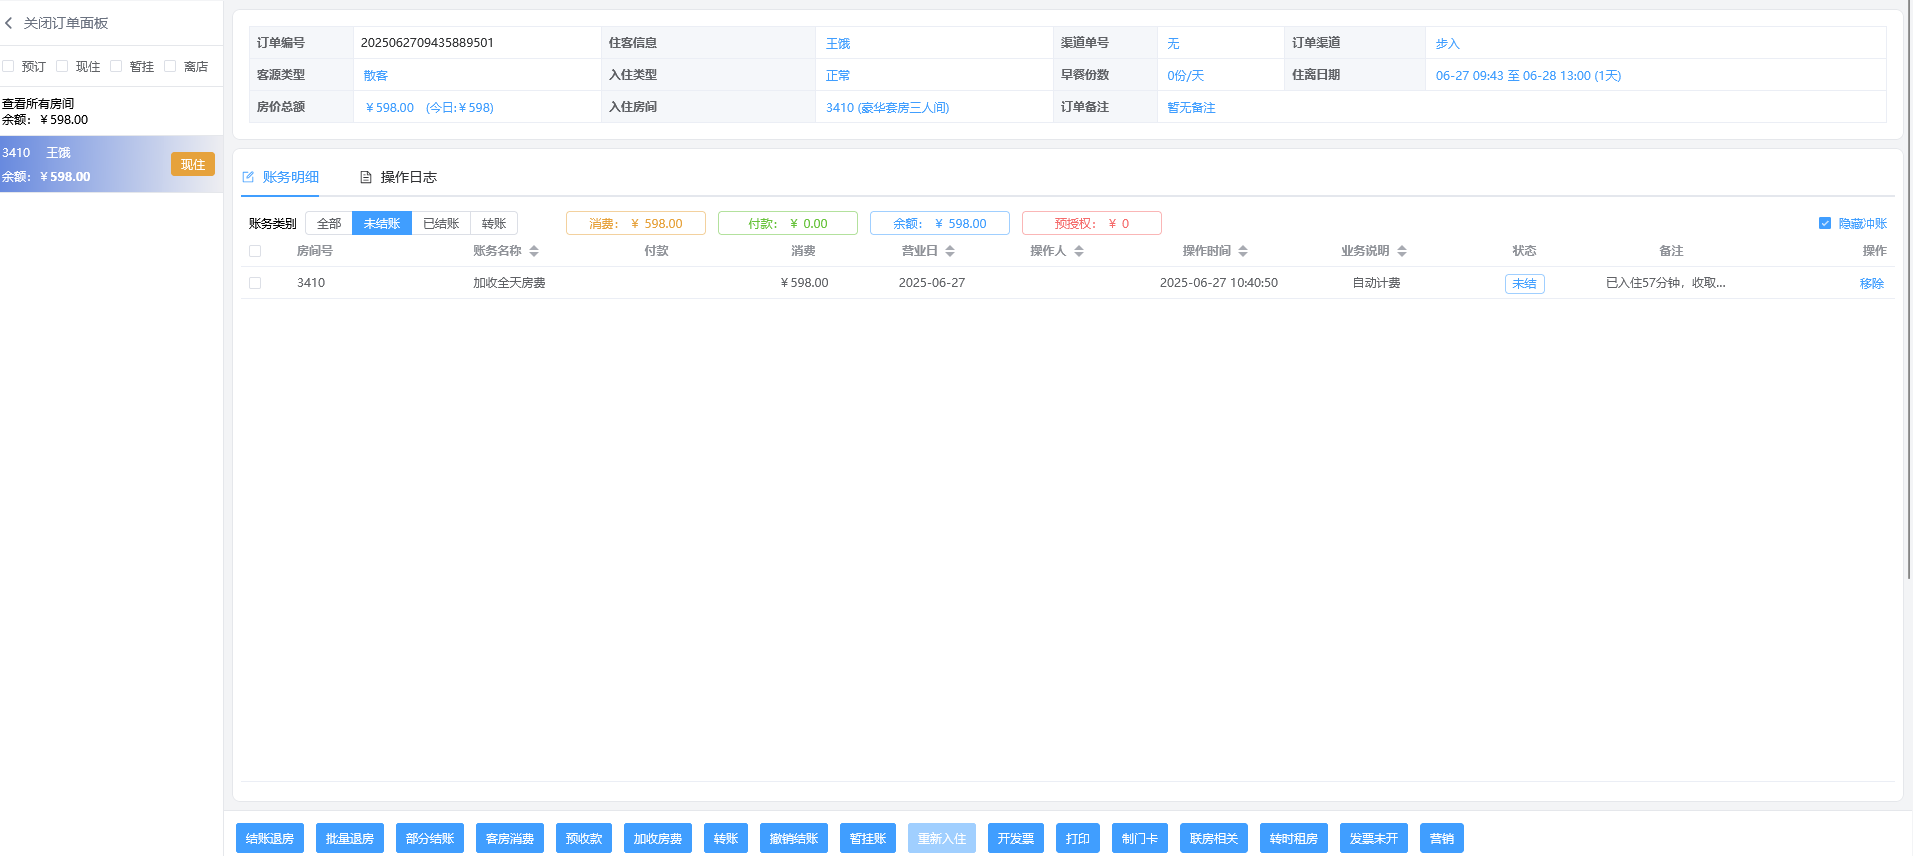Click 预授权 ￥0 summary box

pyautogui.click(x=1092, y=223)
